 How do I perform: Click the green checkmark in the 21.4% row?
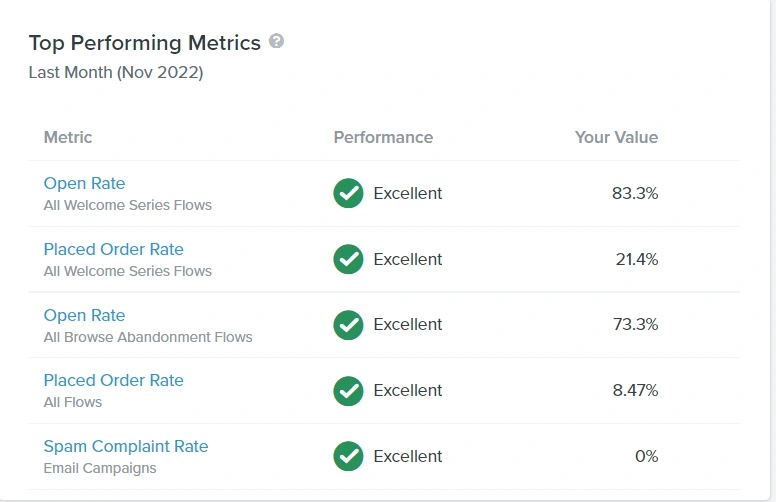pos(348,259)
